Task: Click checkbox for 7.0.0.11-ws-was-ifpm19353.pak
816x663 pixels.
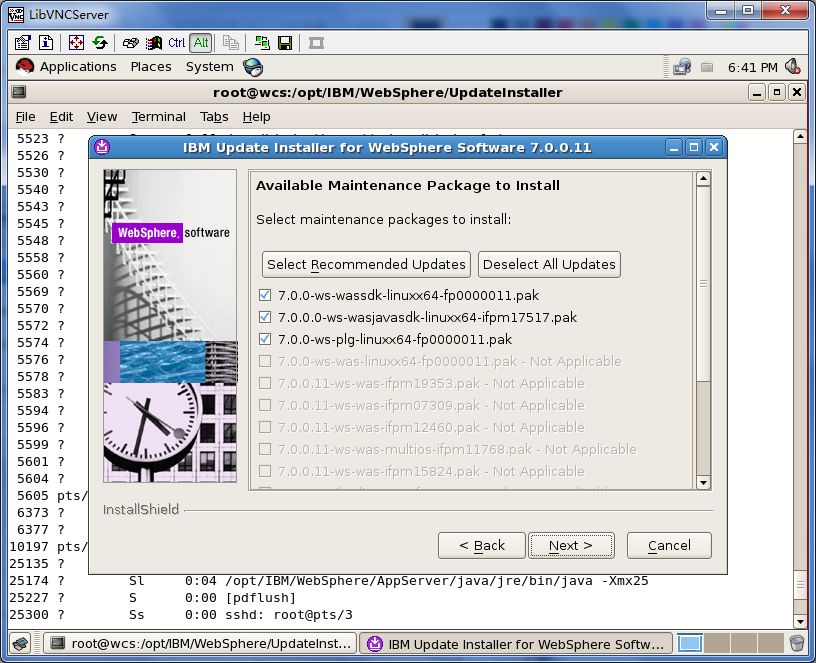Action: click(x=265, y=383)
